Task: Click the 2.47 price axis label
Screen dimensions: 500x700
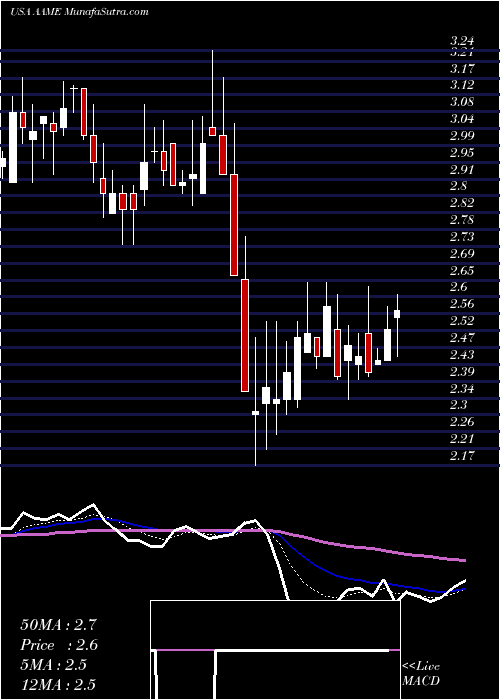Action: coord(462,338)
